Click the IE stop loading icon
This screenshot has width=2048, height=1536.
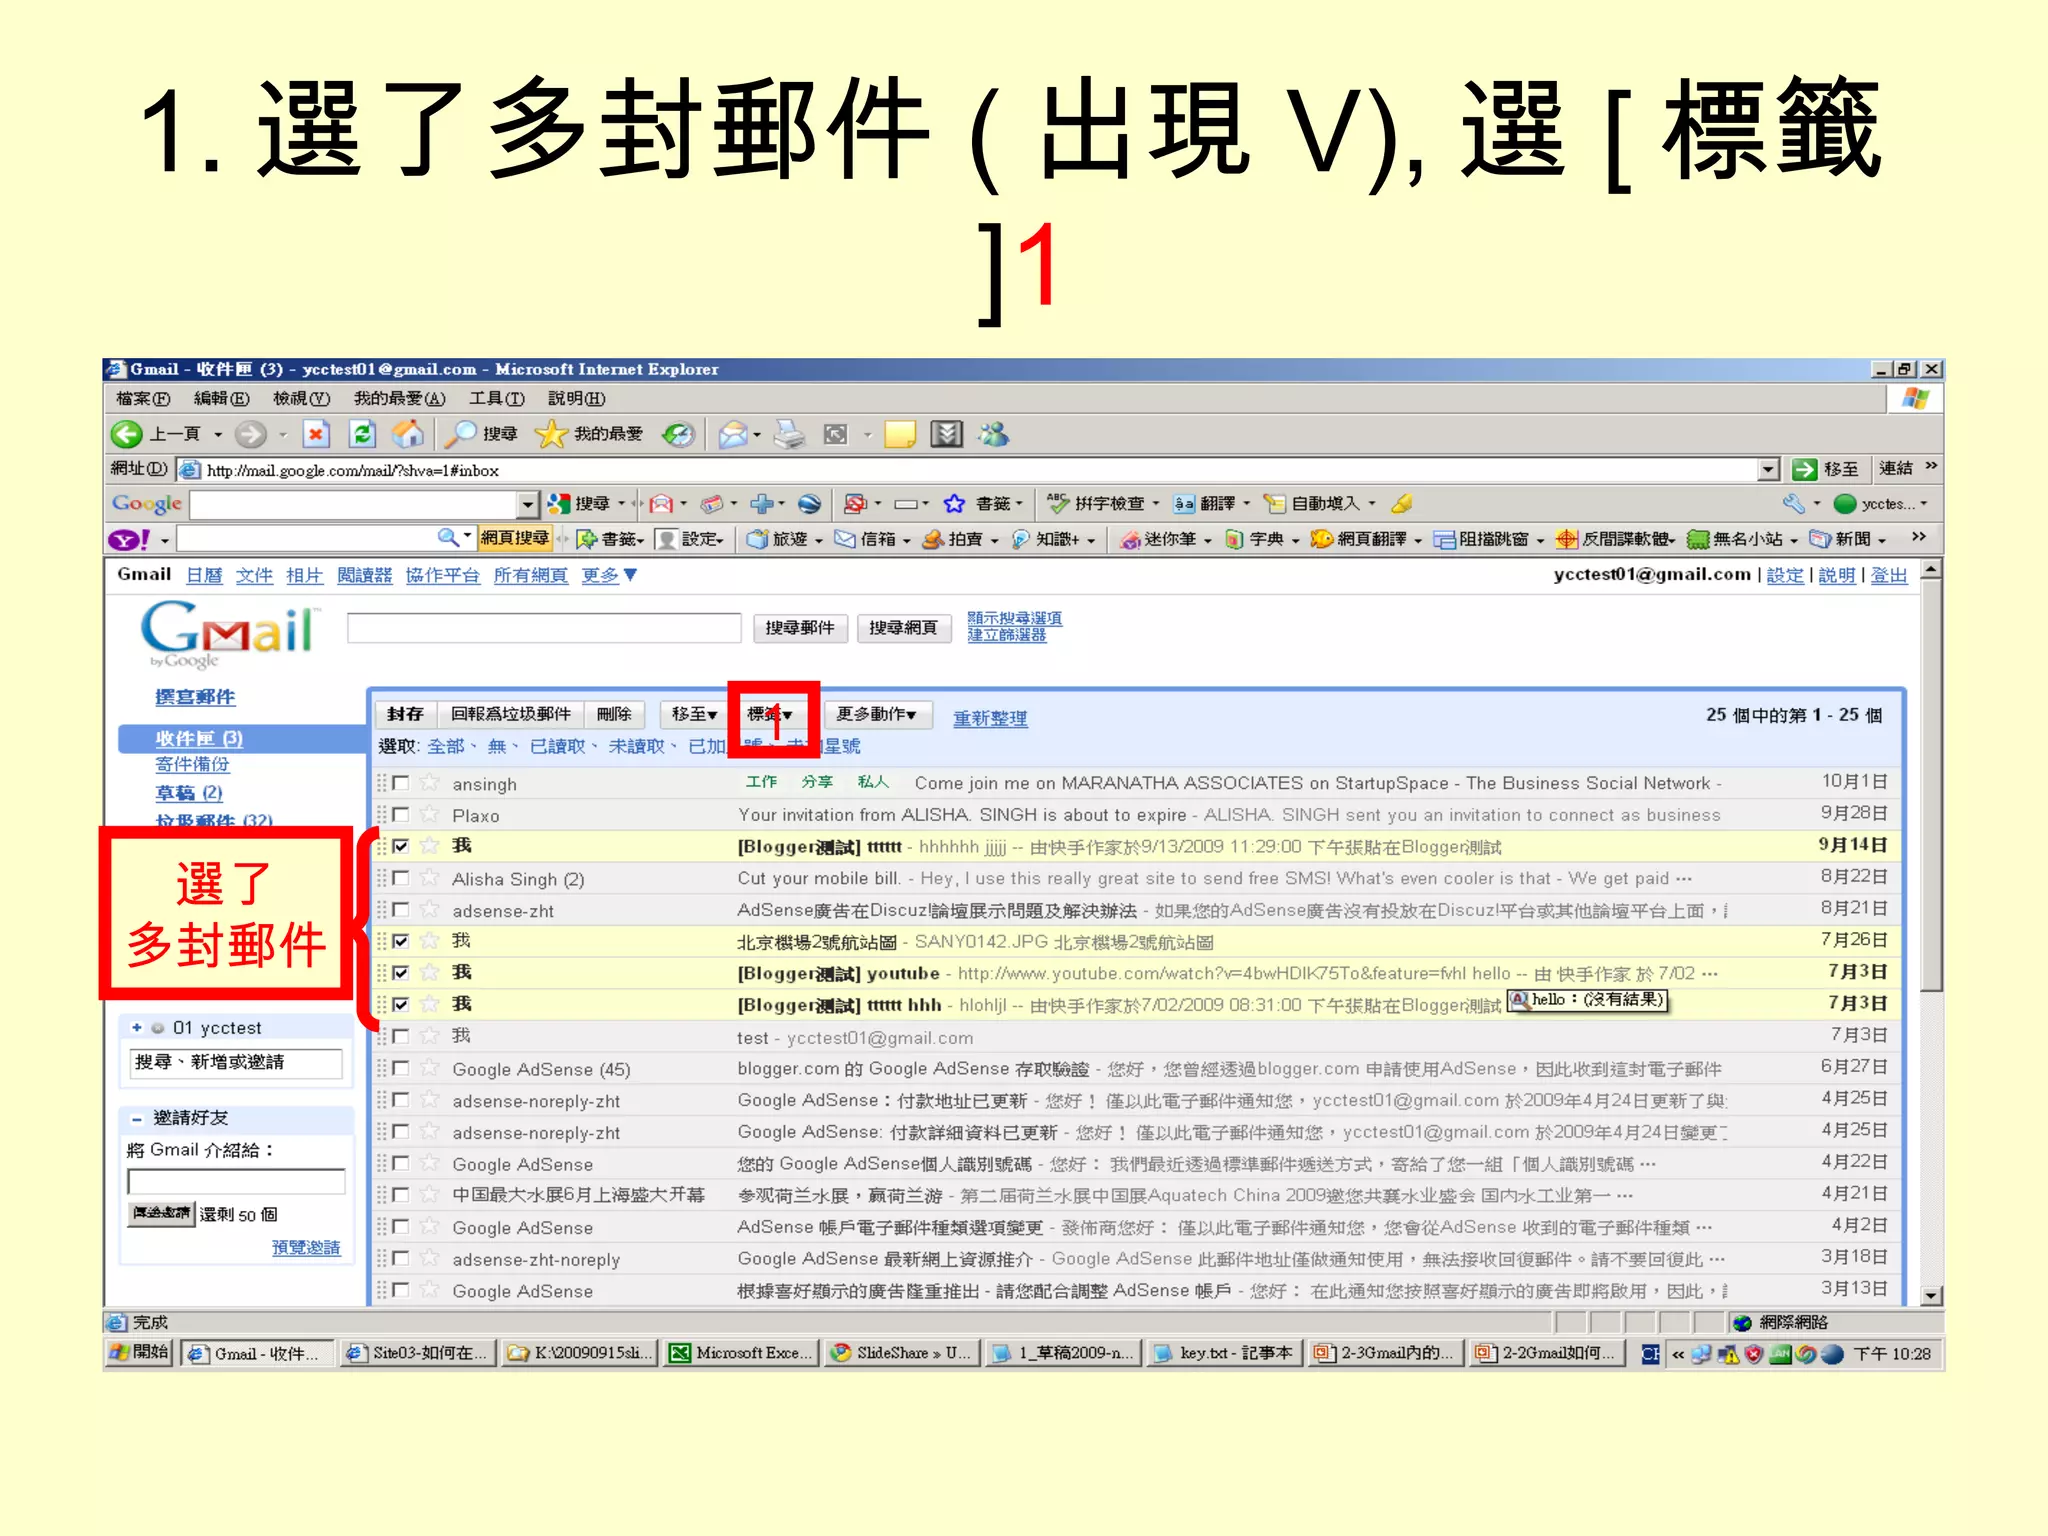click(x=316, y=433)
